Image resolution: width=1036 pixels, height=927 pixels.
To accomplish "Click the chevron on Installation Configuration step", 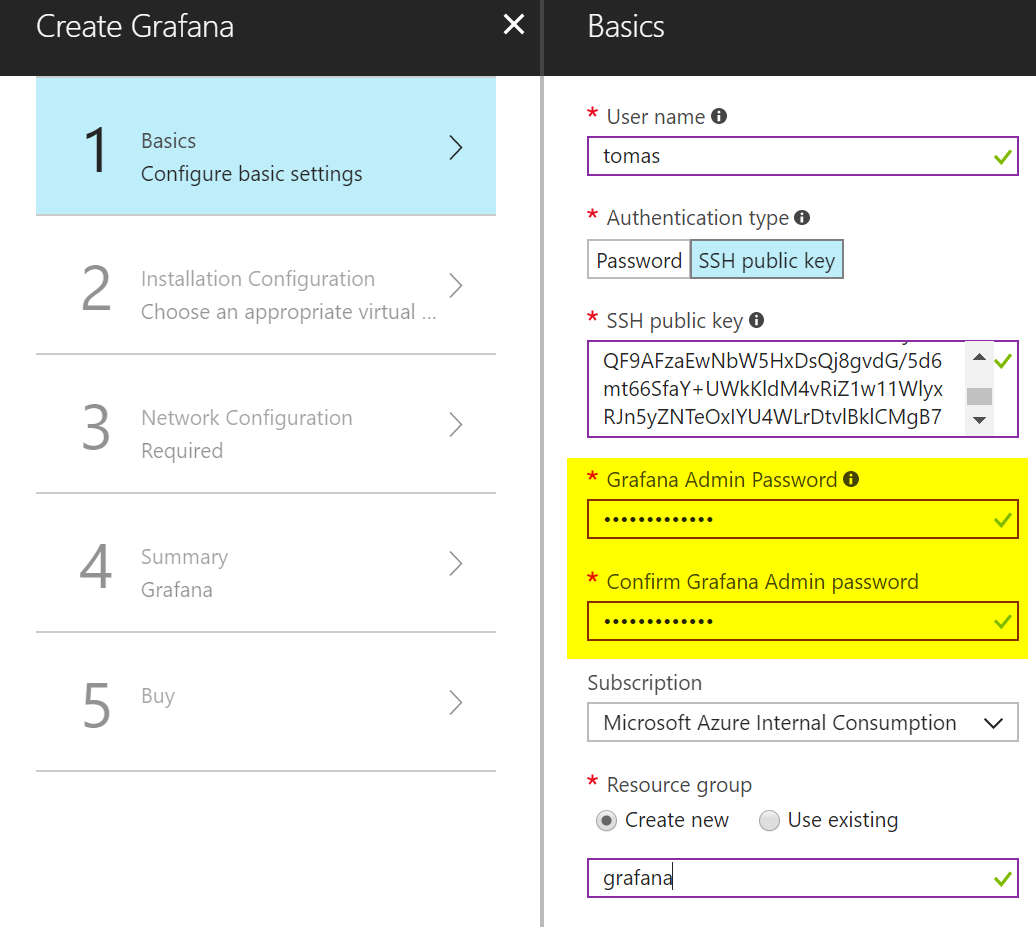I will tap(455, 285).
